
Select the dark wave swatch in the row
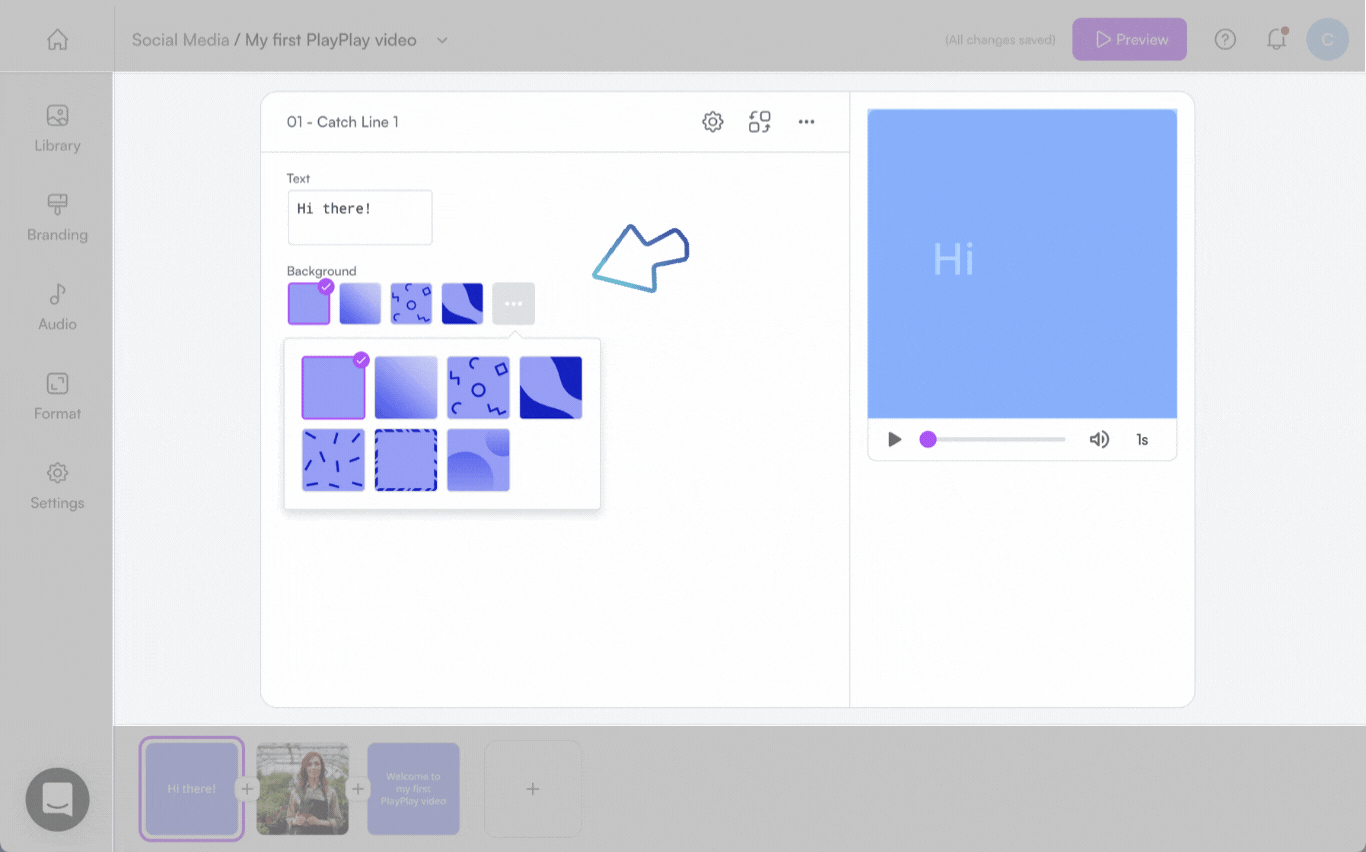462,303
